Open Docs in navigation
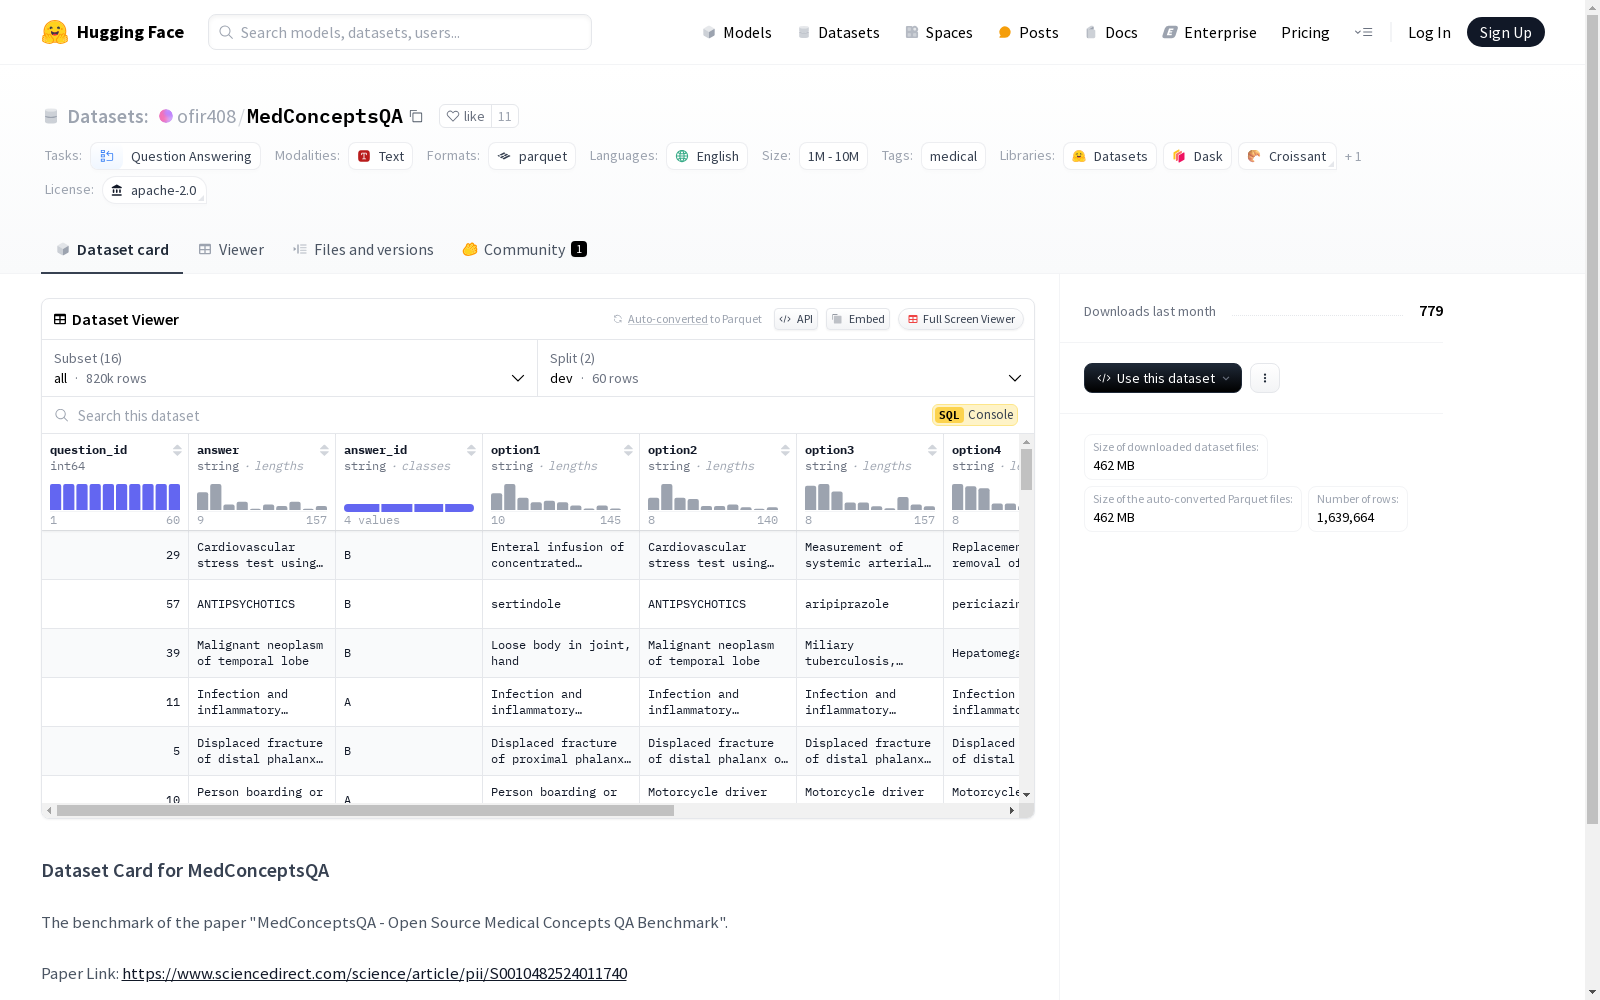The width and height of the screenshot is (1600, 1000). click(1111, 32)
